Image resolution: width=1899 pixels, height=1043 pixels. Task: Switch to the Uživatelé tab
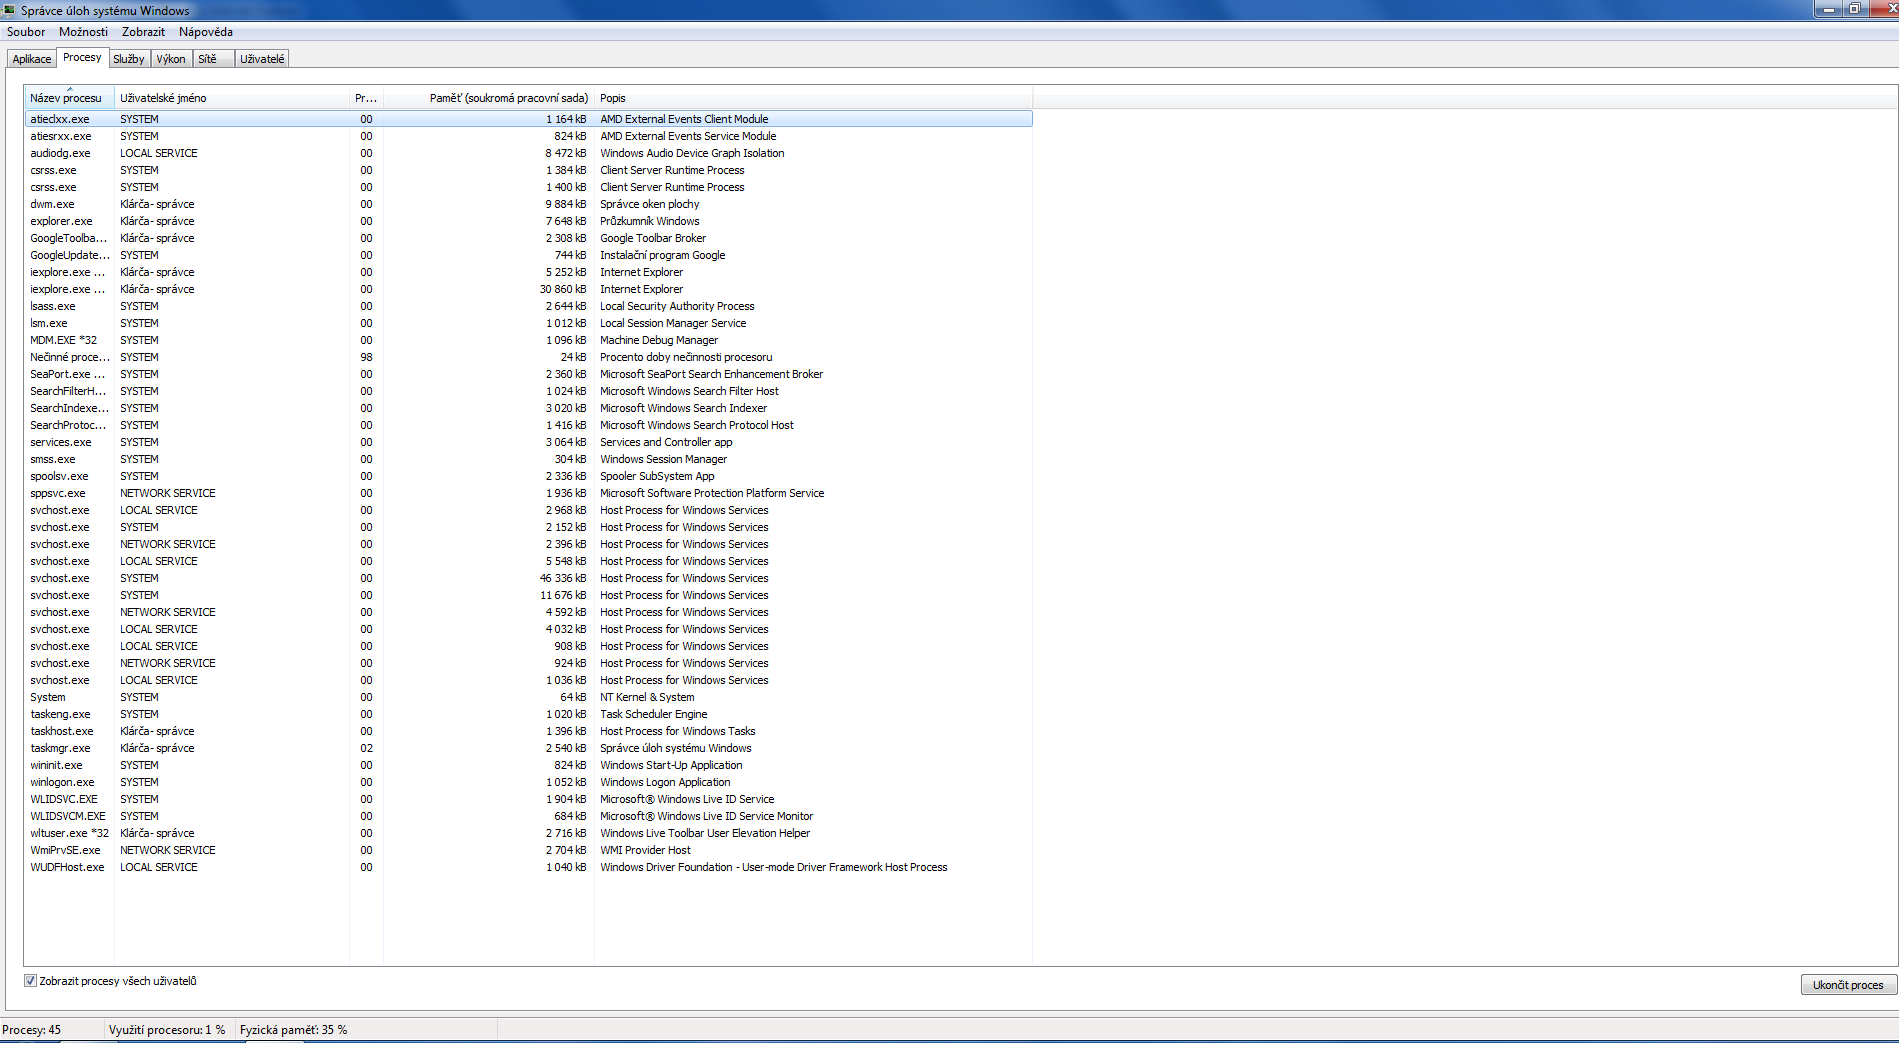pyautogui.click(x=262, y=59)
